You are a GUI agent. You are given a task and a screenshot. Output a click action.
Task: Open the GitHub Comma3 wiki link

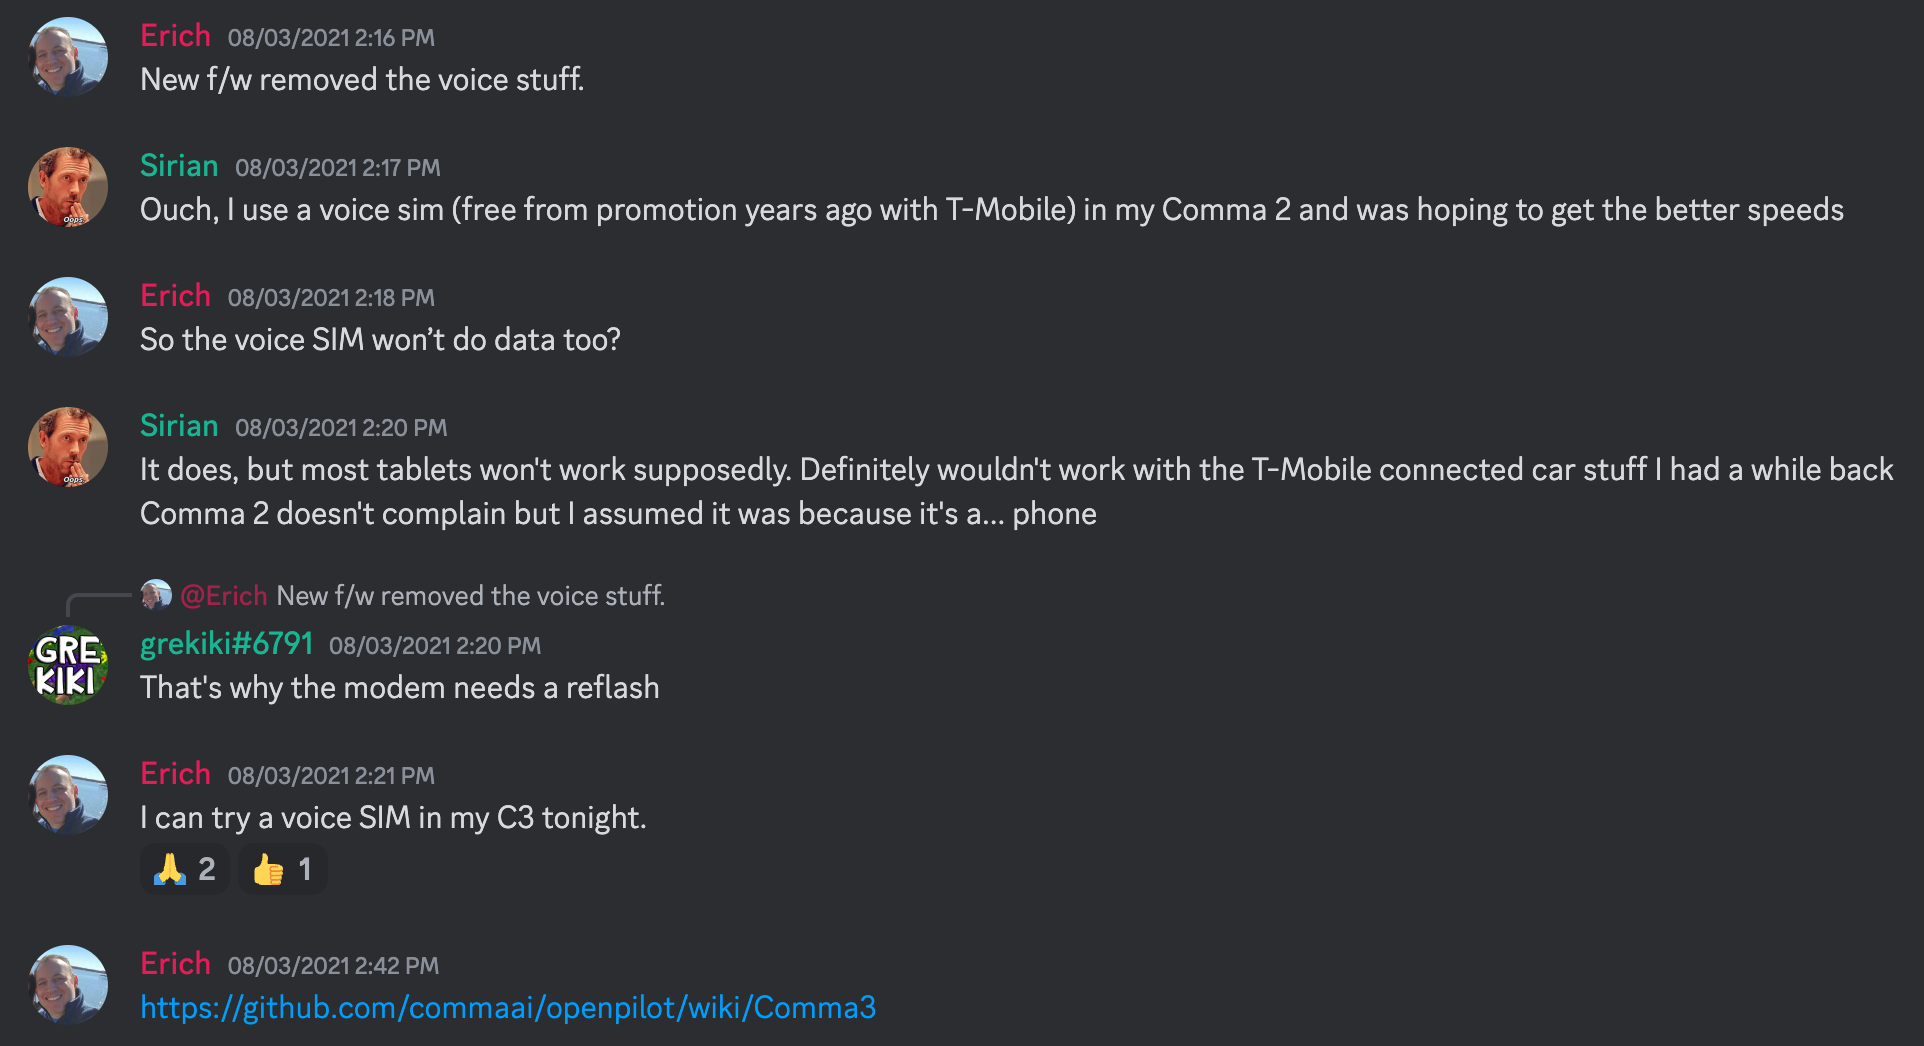[x=508, y=1007]
